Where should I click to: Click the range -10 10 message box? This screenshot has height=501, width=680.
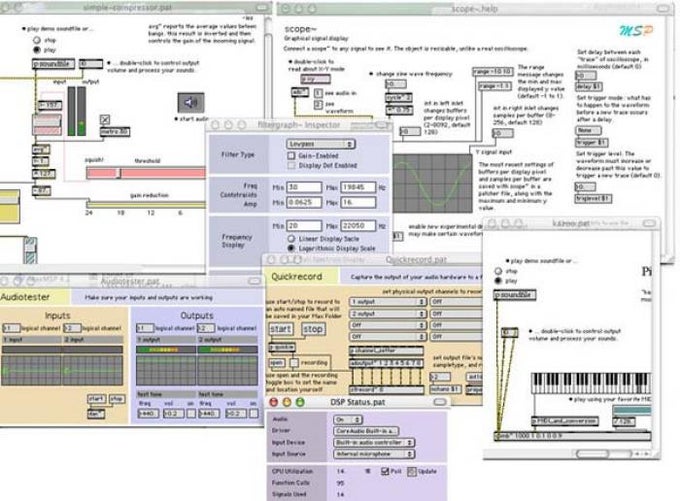(492, 72)
